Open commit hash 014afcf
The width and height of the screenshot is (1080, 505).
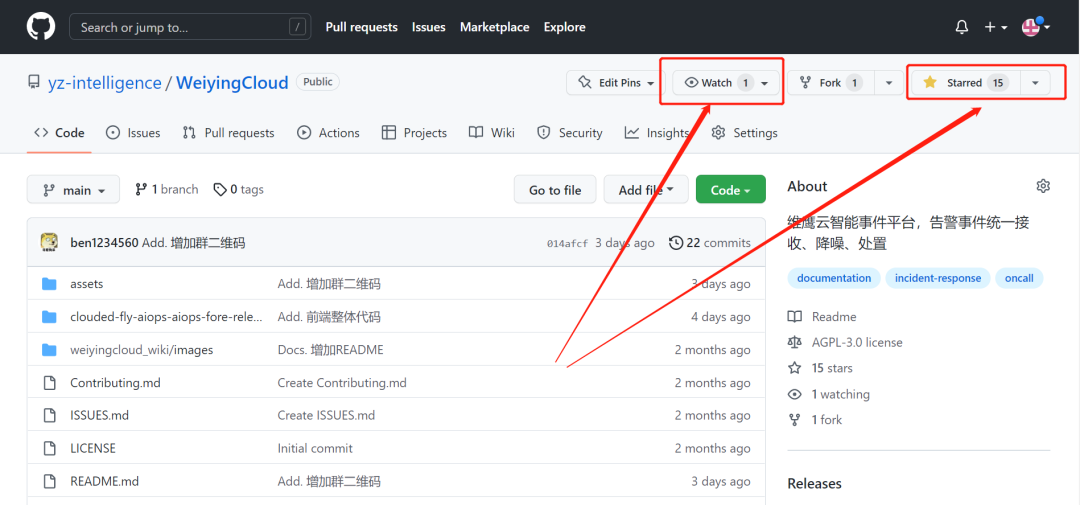tap(568, 243)
